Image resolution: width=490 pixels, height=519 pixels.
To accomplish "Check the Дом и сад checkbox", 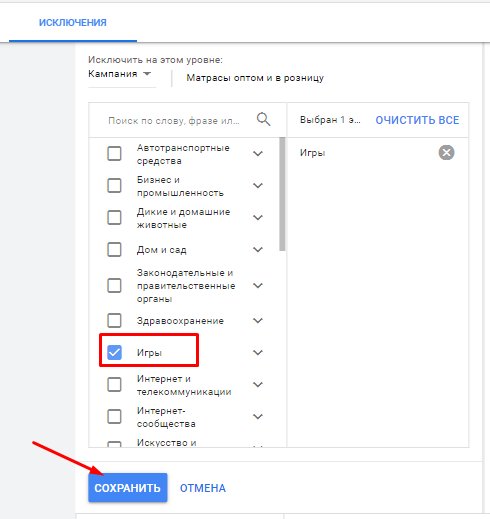I will tap(114, 249).
